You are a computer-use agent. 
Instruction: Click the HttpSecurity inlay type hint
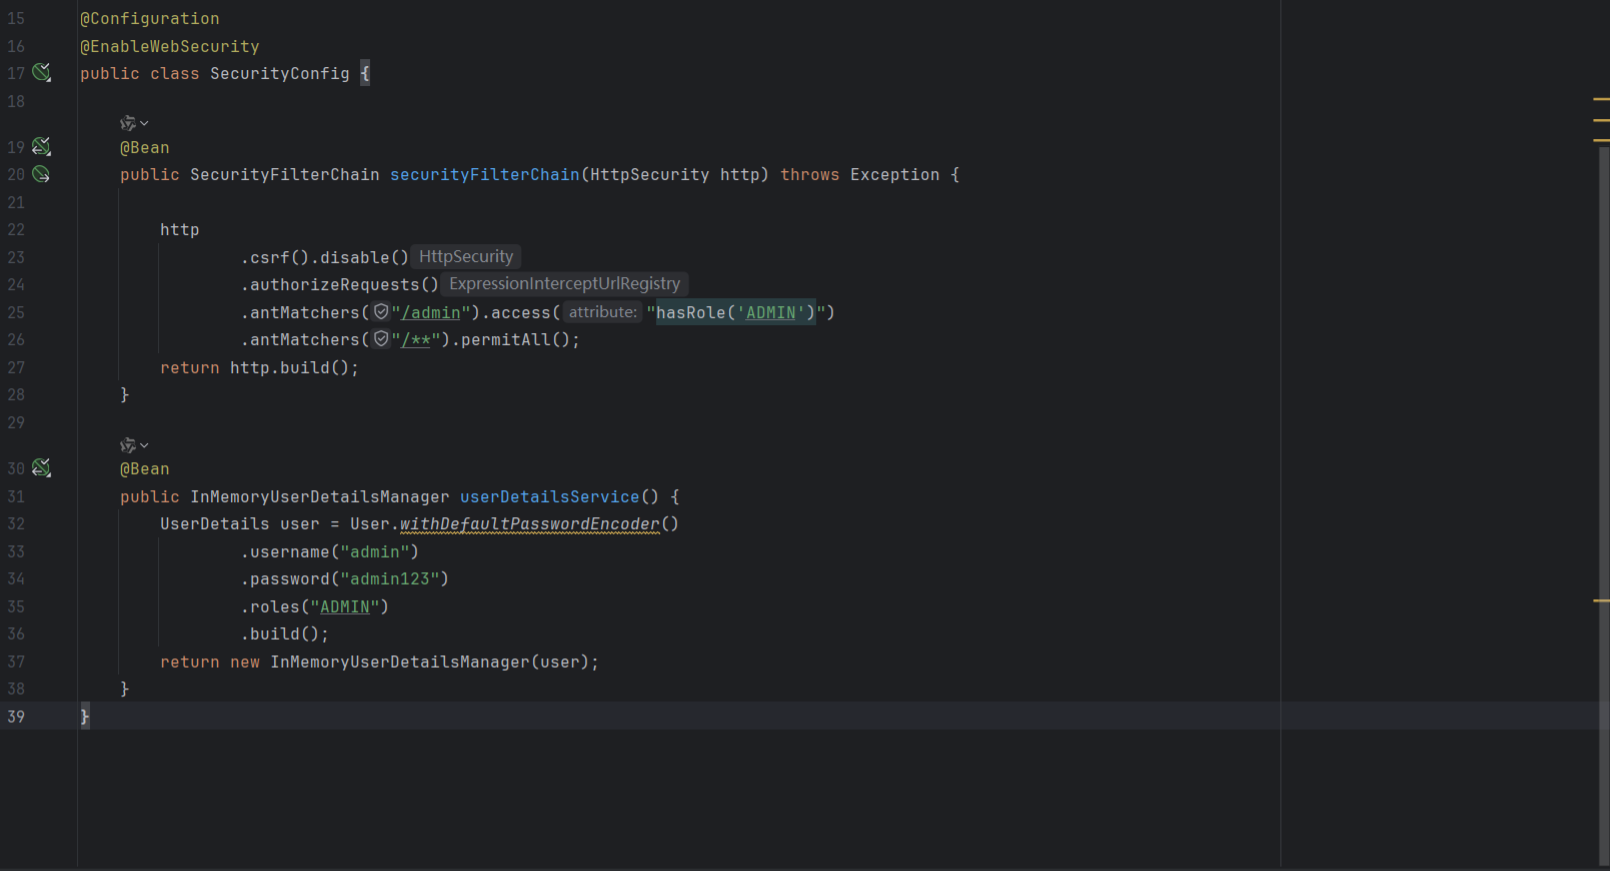point(466,257)
